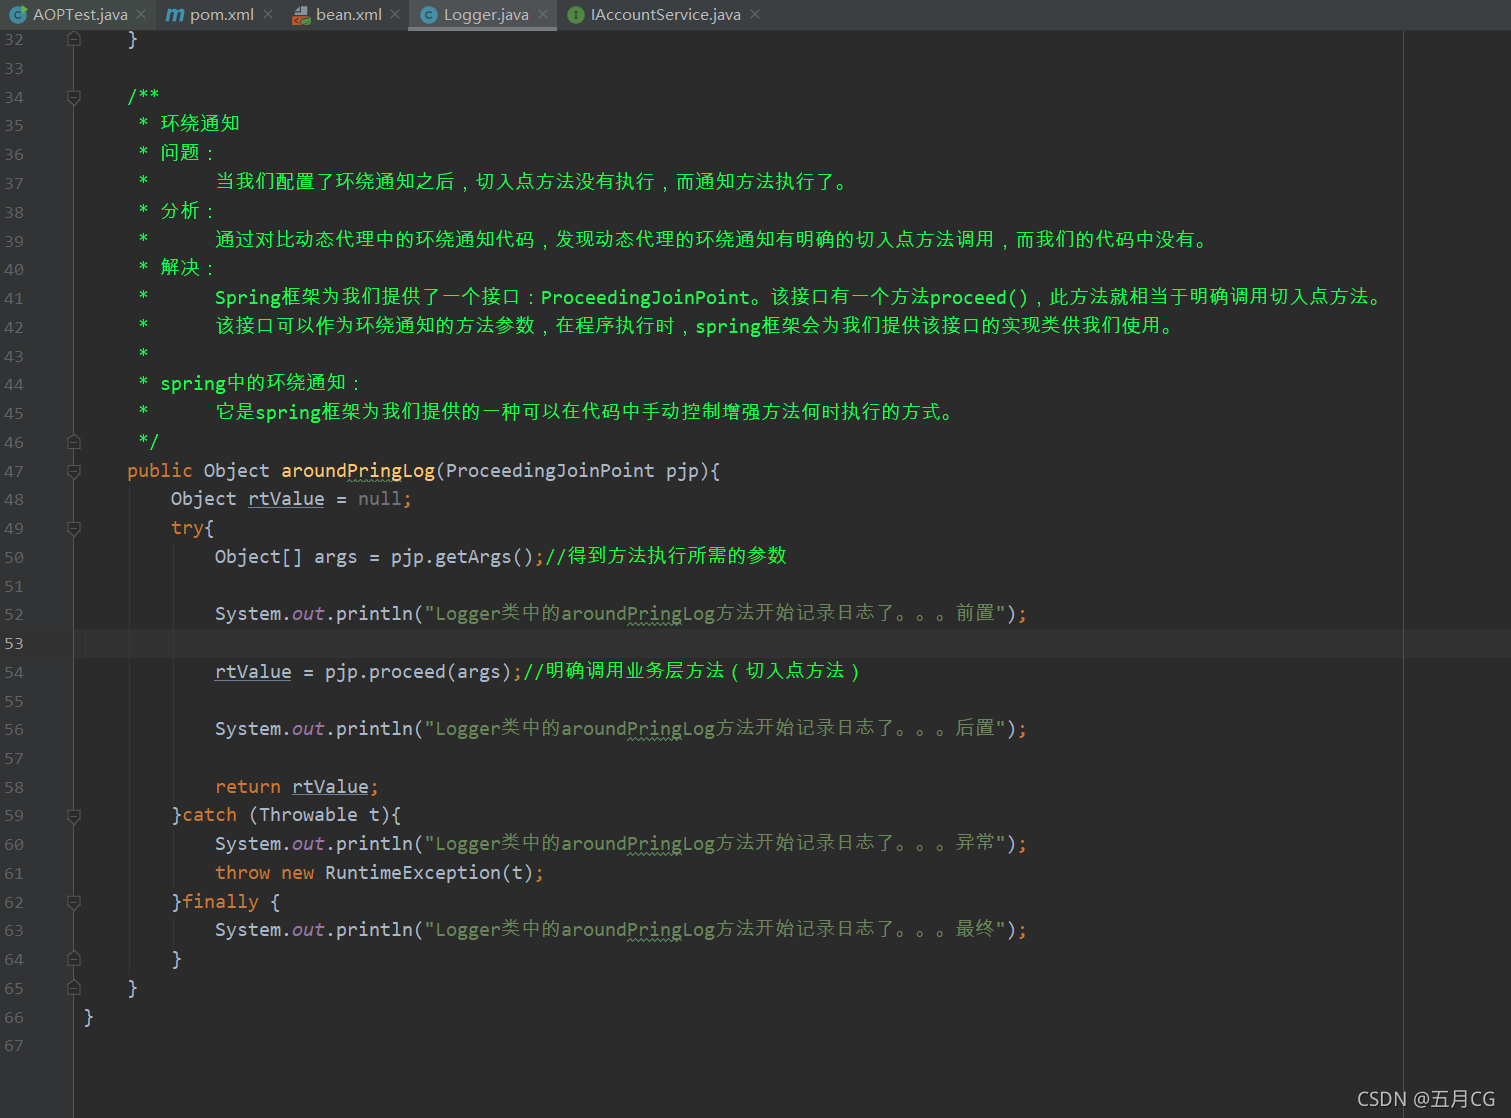Click the println string ending with 异常
This screenshot has width=1511, height=1118.
pos(715,844)
